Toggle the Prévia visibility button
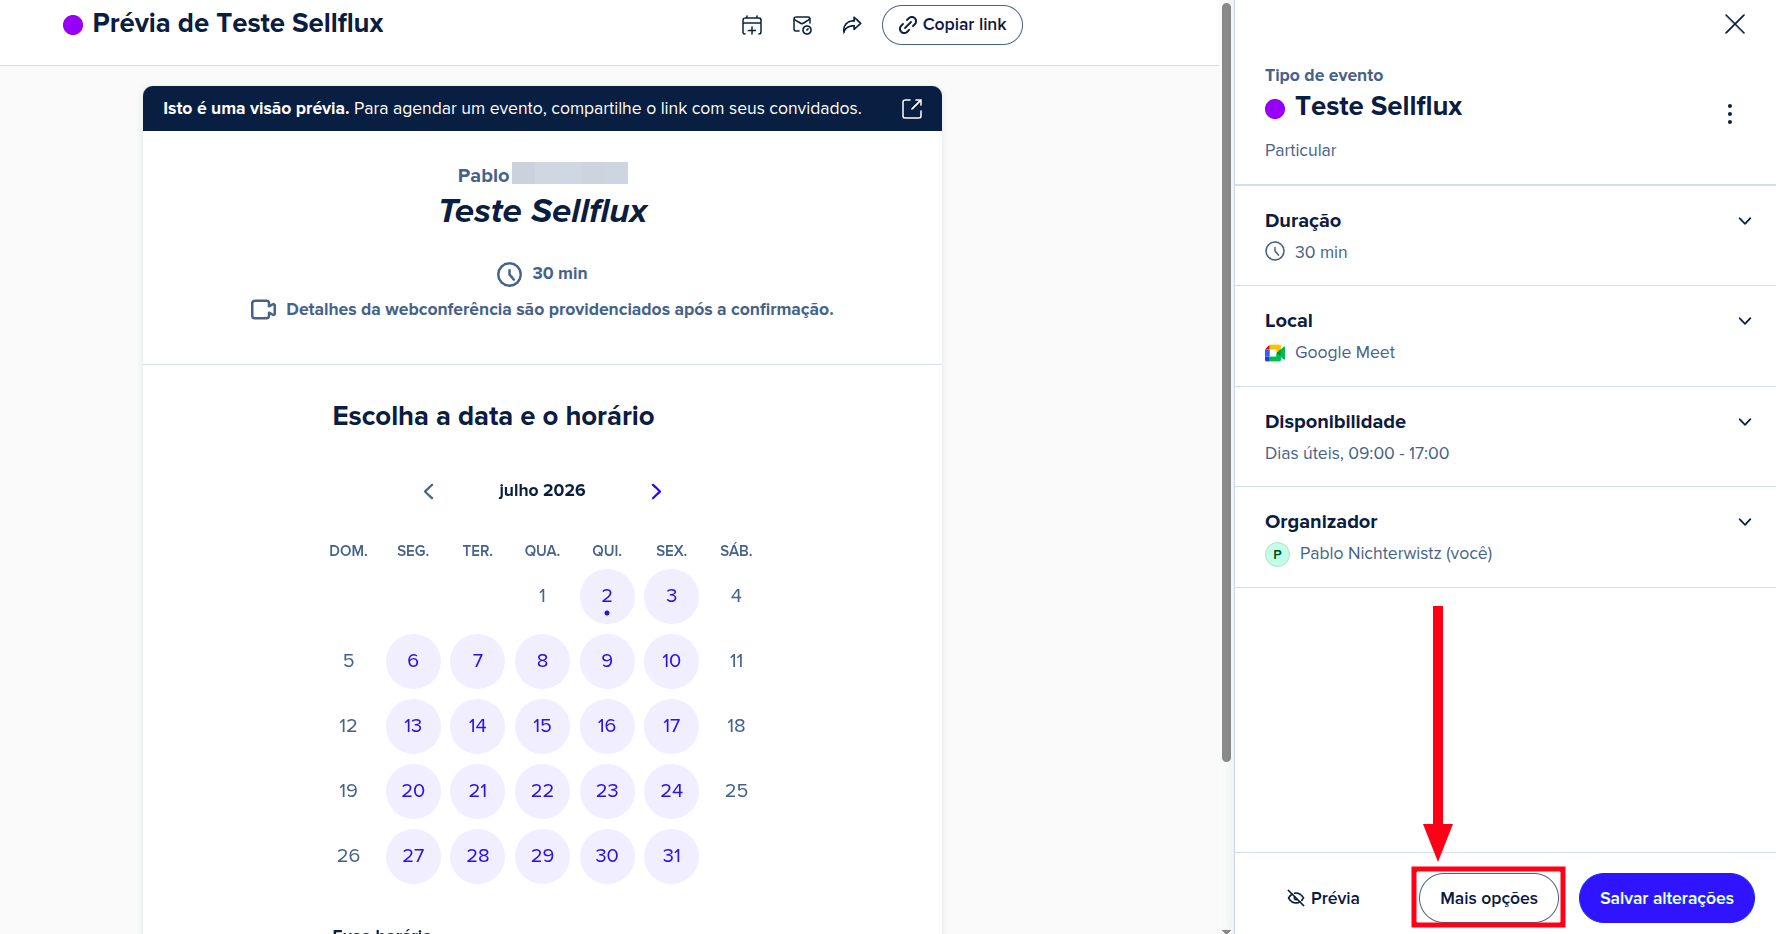Viewport: 1776px width, 934px height. [x=1323, y=898]
